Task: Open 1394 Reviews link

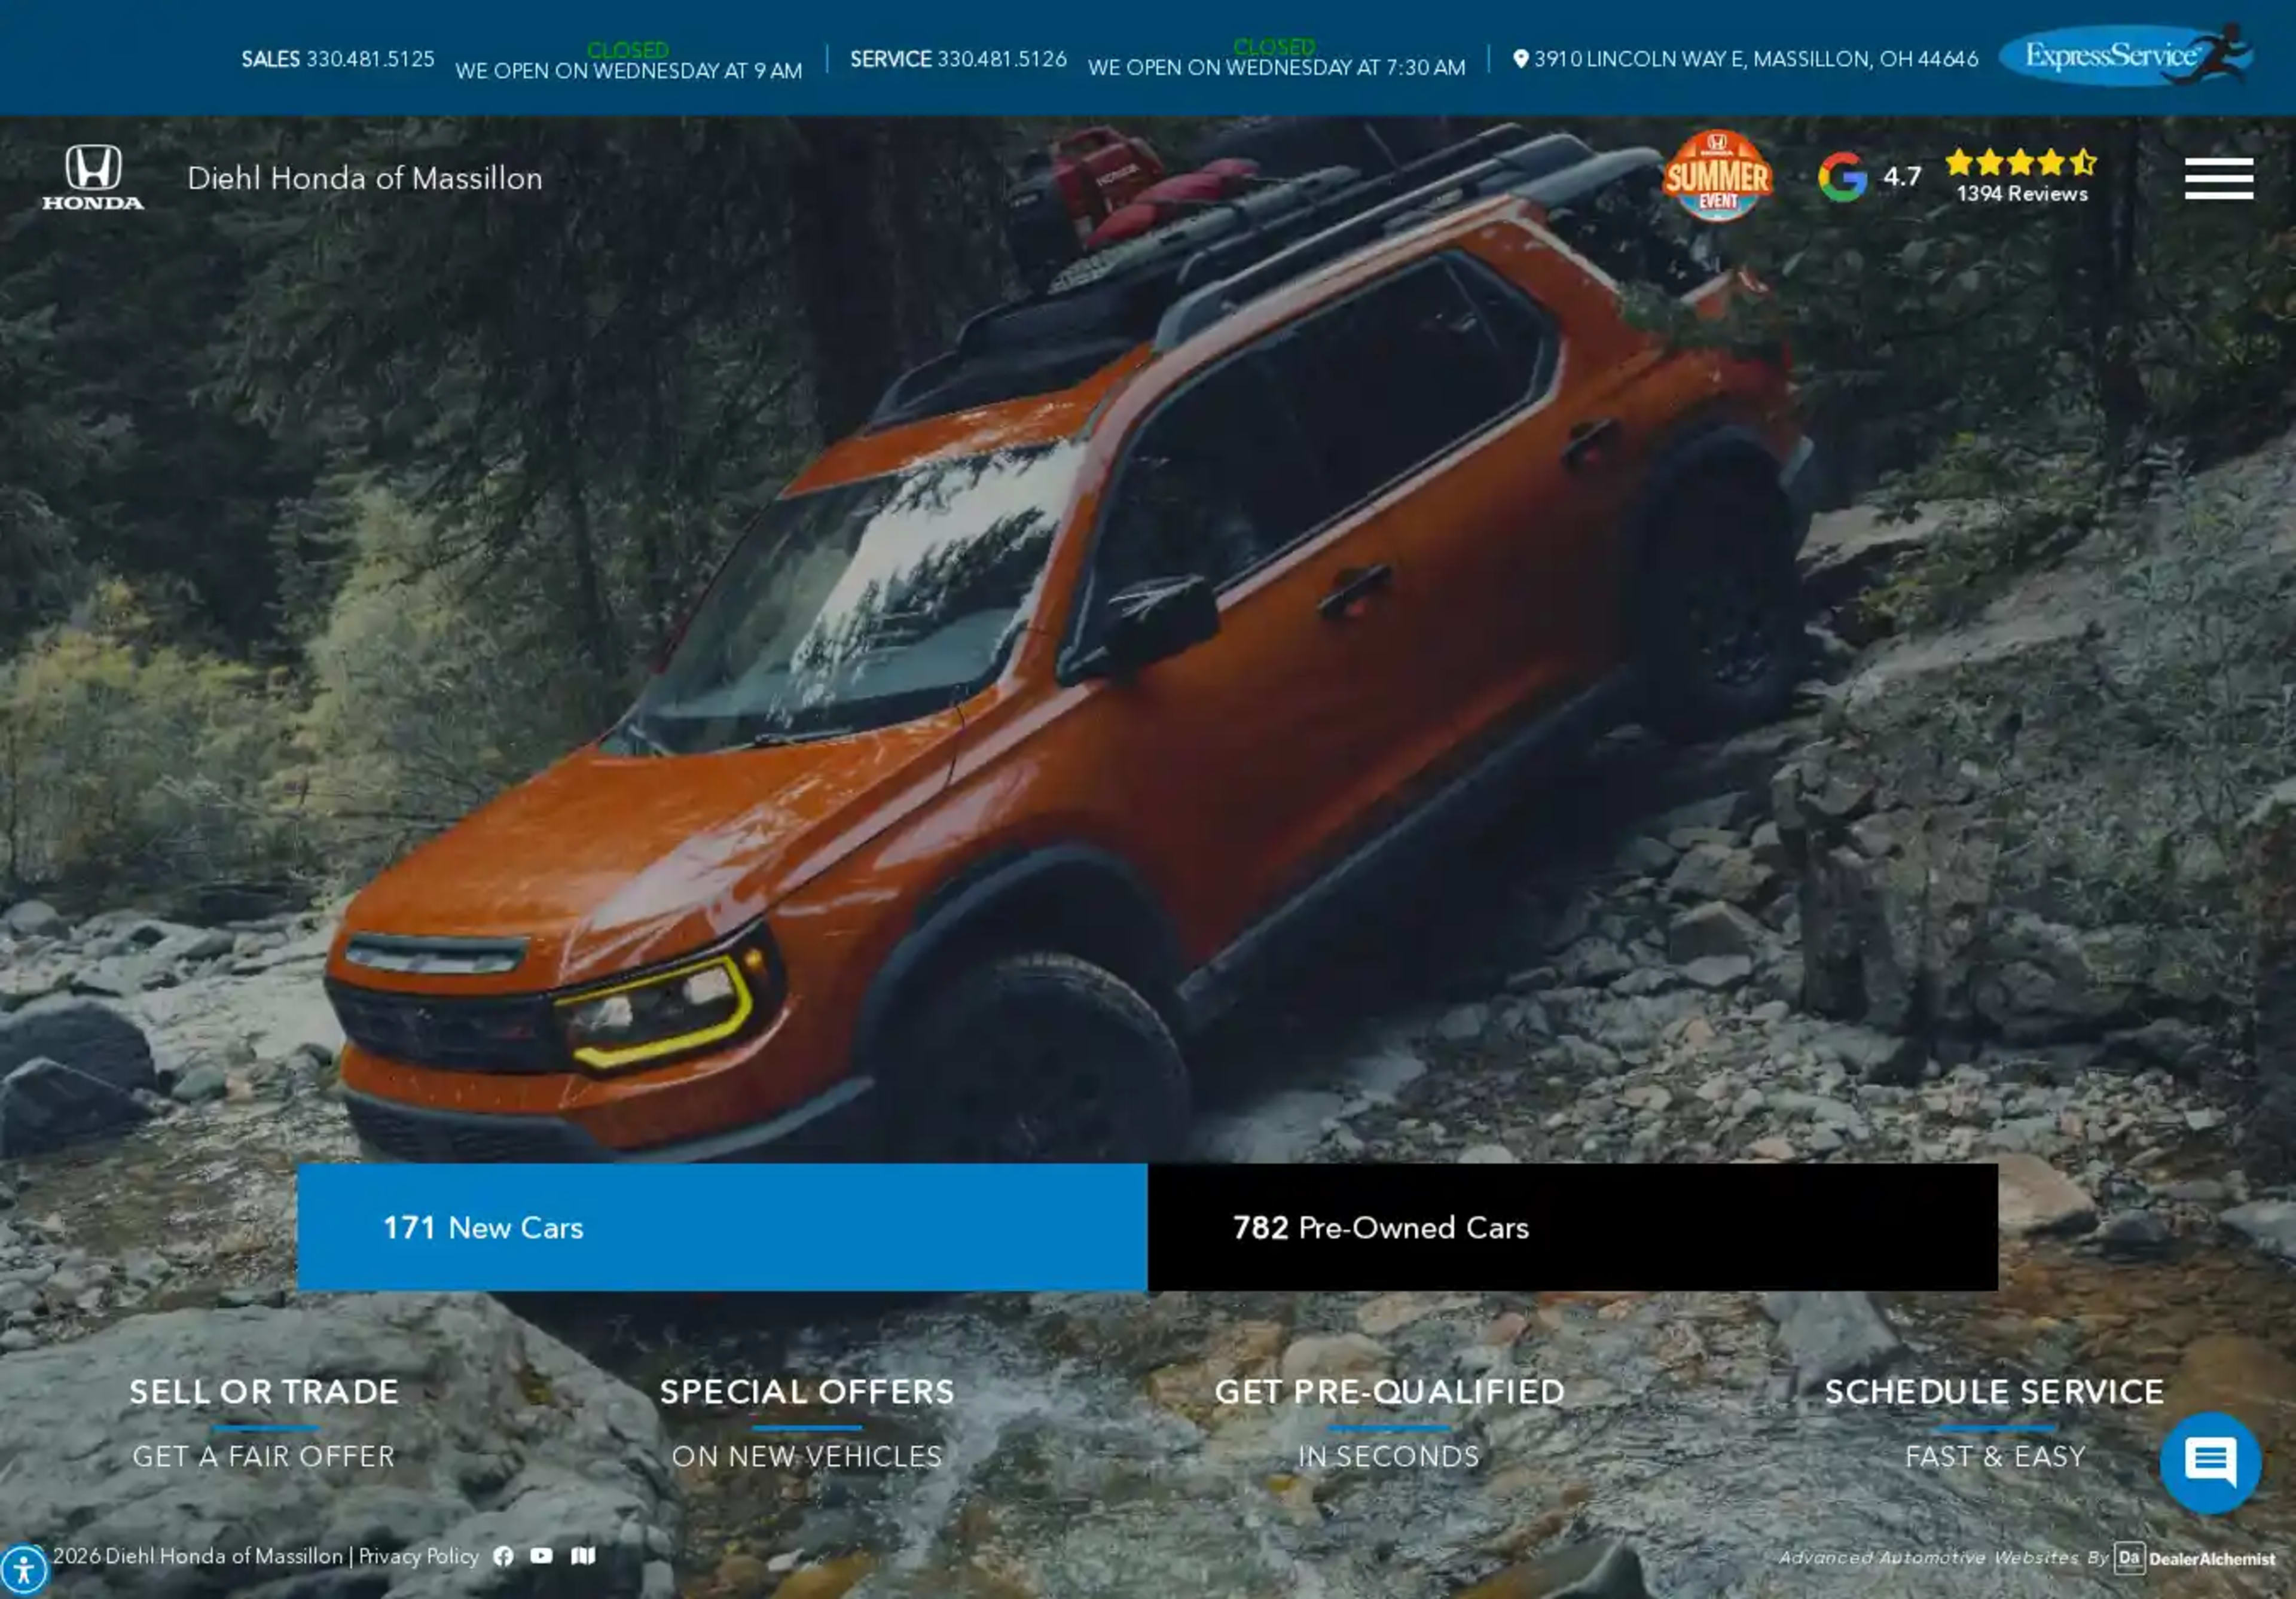Action: [2021, 194]
